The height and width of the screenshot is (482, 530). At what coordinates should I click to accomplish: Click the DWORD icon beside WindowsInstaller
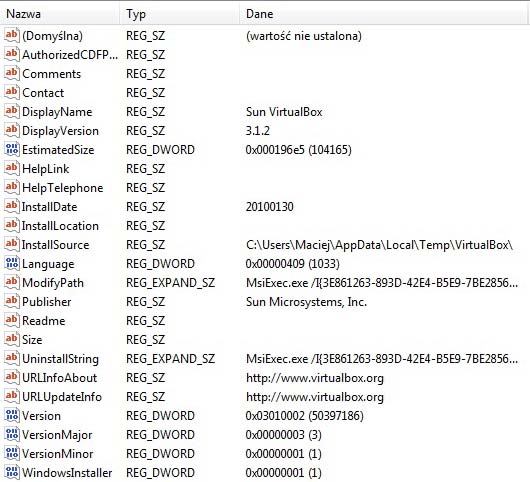[12, 472]
